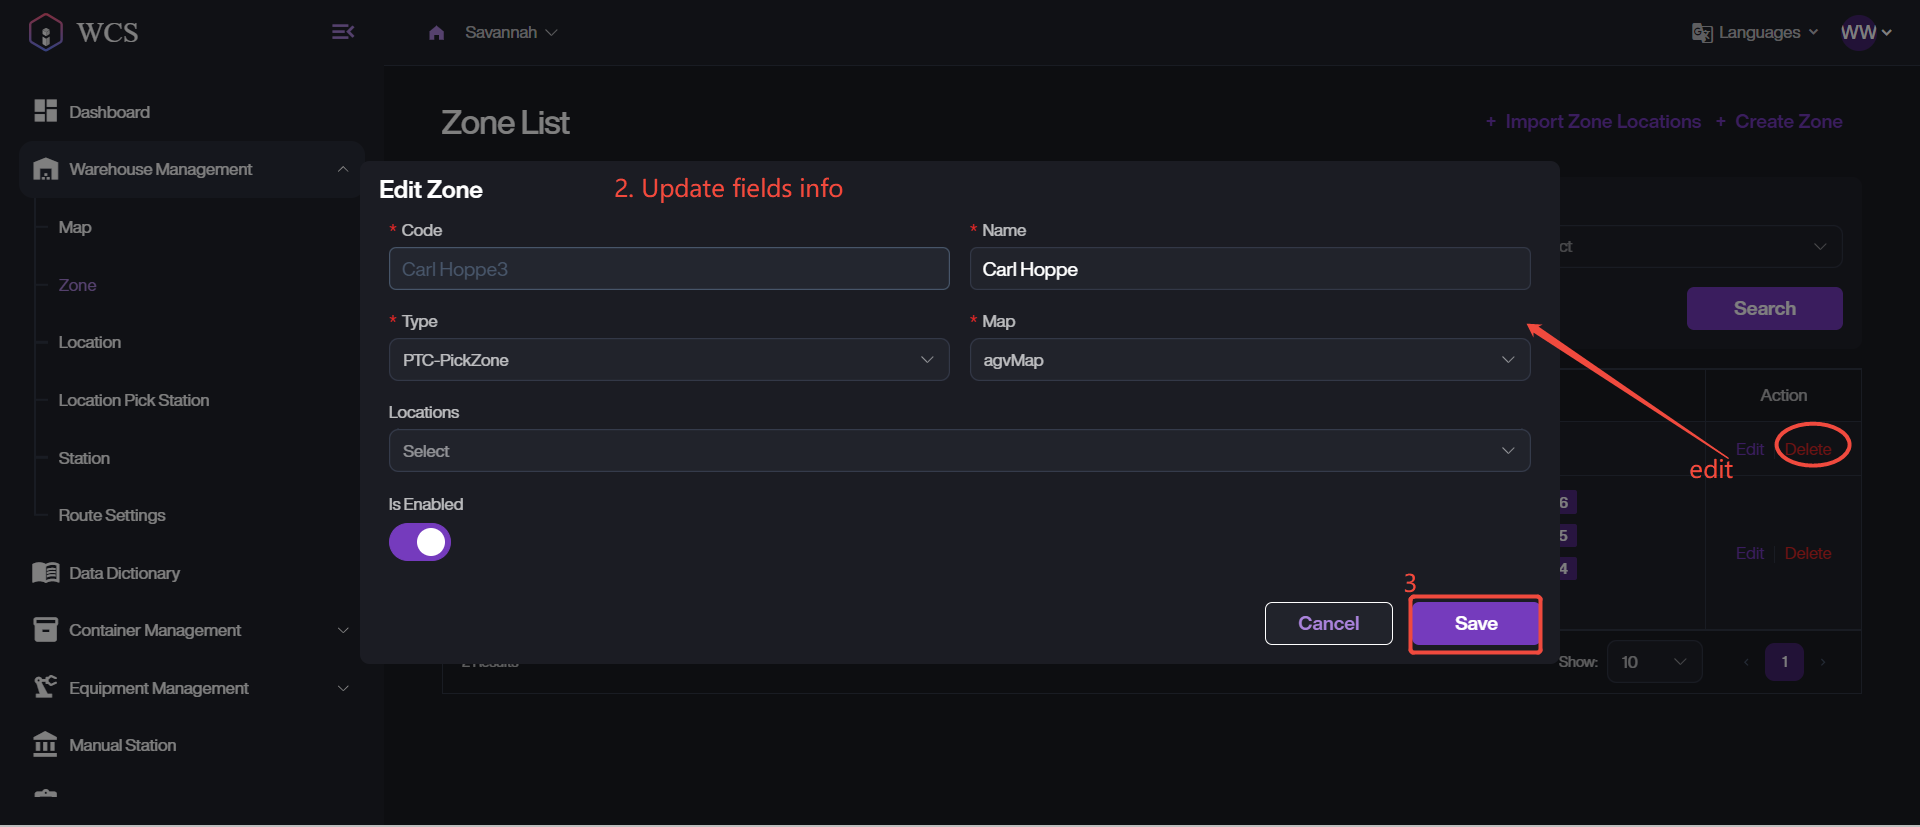Click the Name input field
Image resolution: width=1920 pixels, height=827 pixels.
tap(1249, 269)
